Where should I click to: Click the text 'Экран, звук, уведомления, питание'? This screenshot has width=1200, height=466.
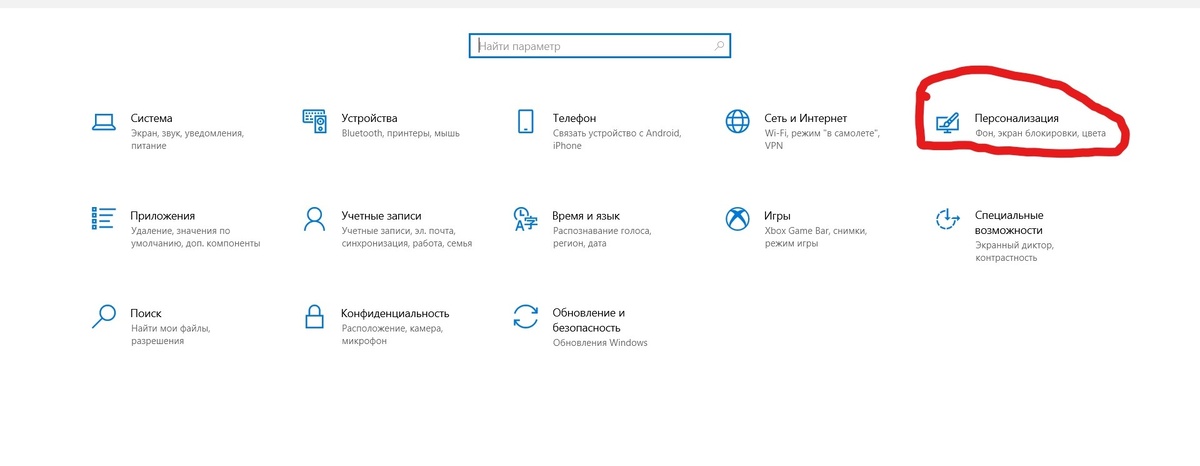tap(187, 139)
